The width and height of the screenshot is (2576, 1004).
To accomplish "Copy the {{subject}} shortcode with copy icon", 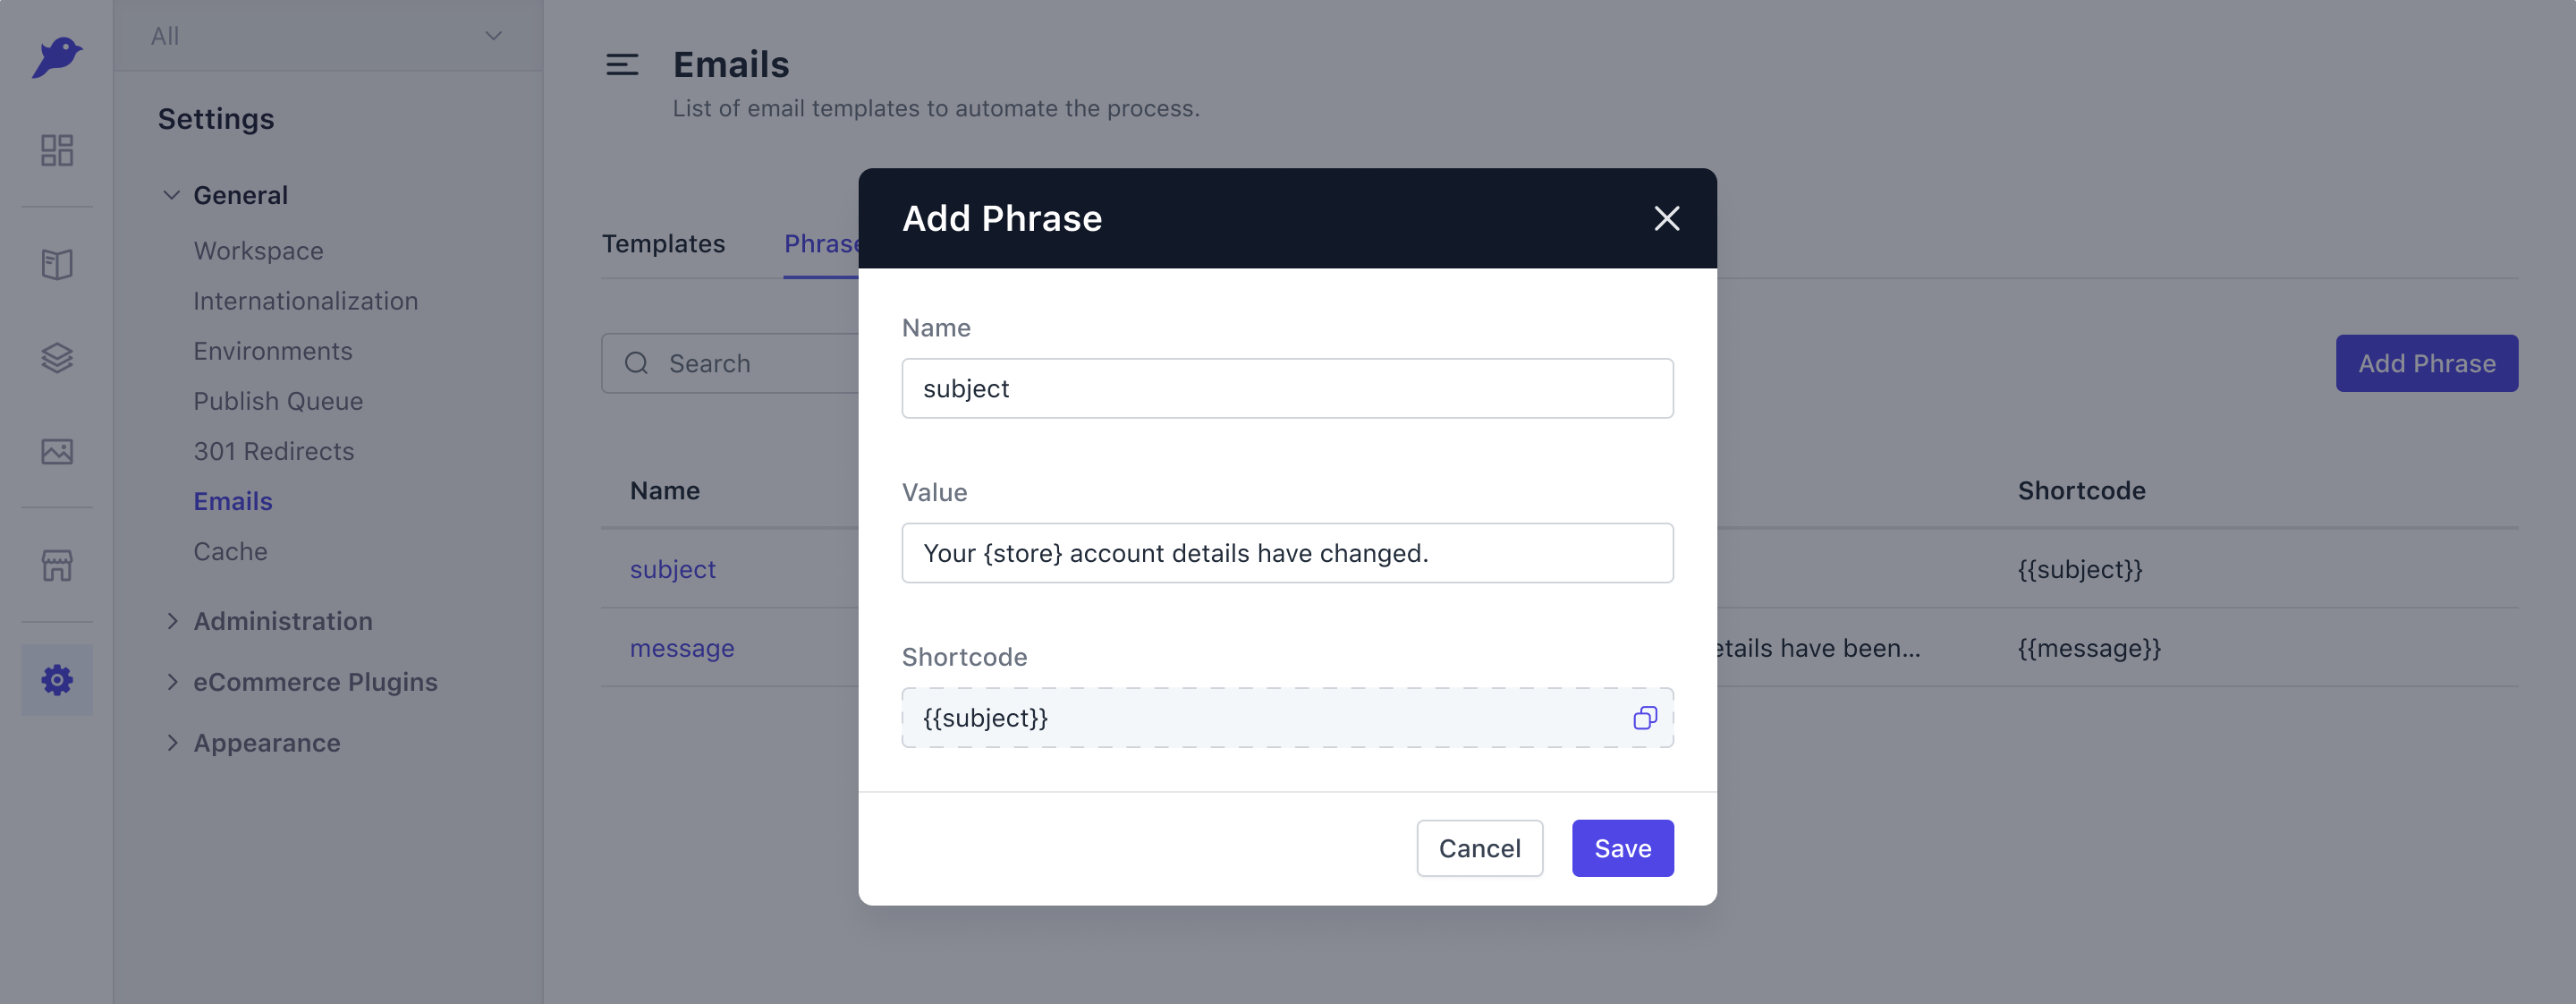I will (x=1645, y=718).
